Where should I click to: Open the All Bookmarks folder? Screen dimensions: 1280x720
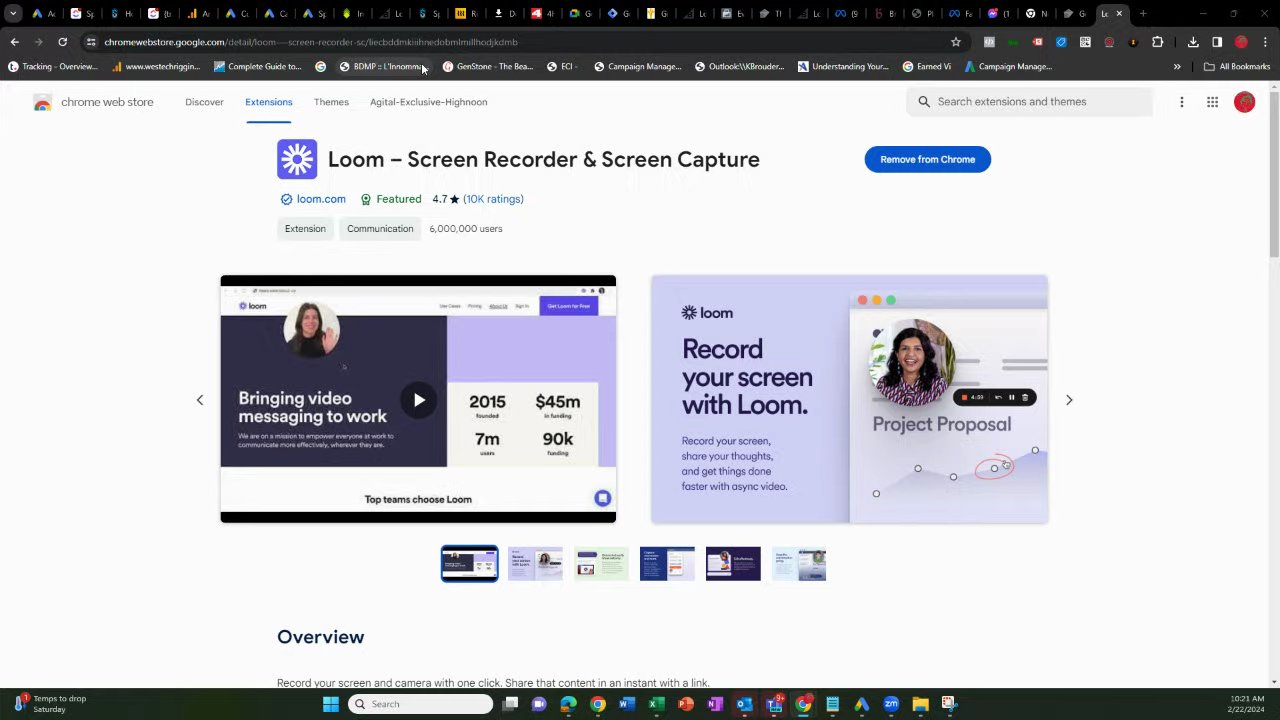(x=1237, y=67)
